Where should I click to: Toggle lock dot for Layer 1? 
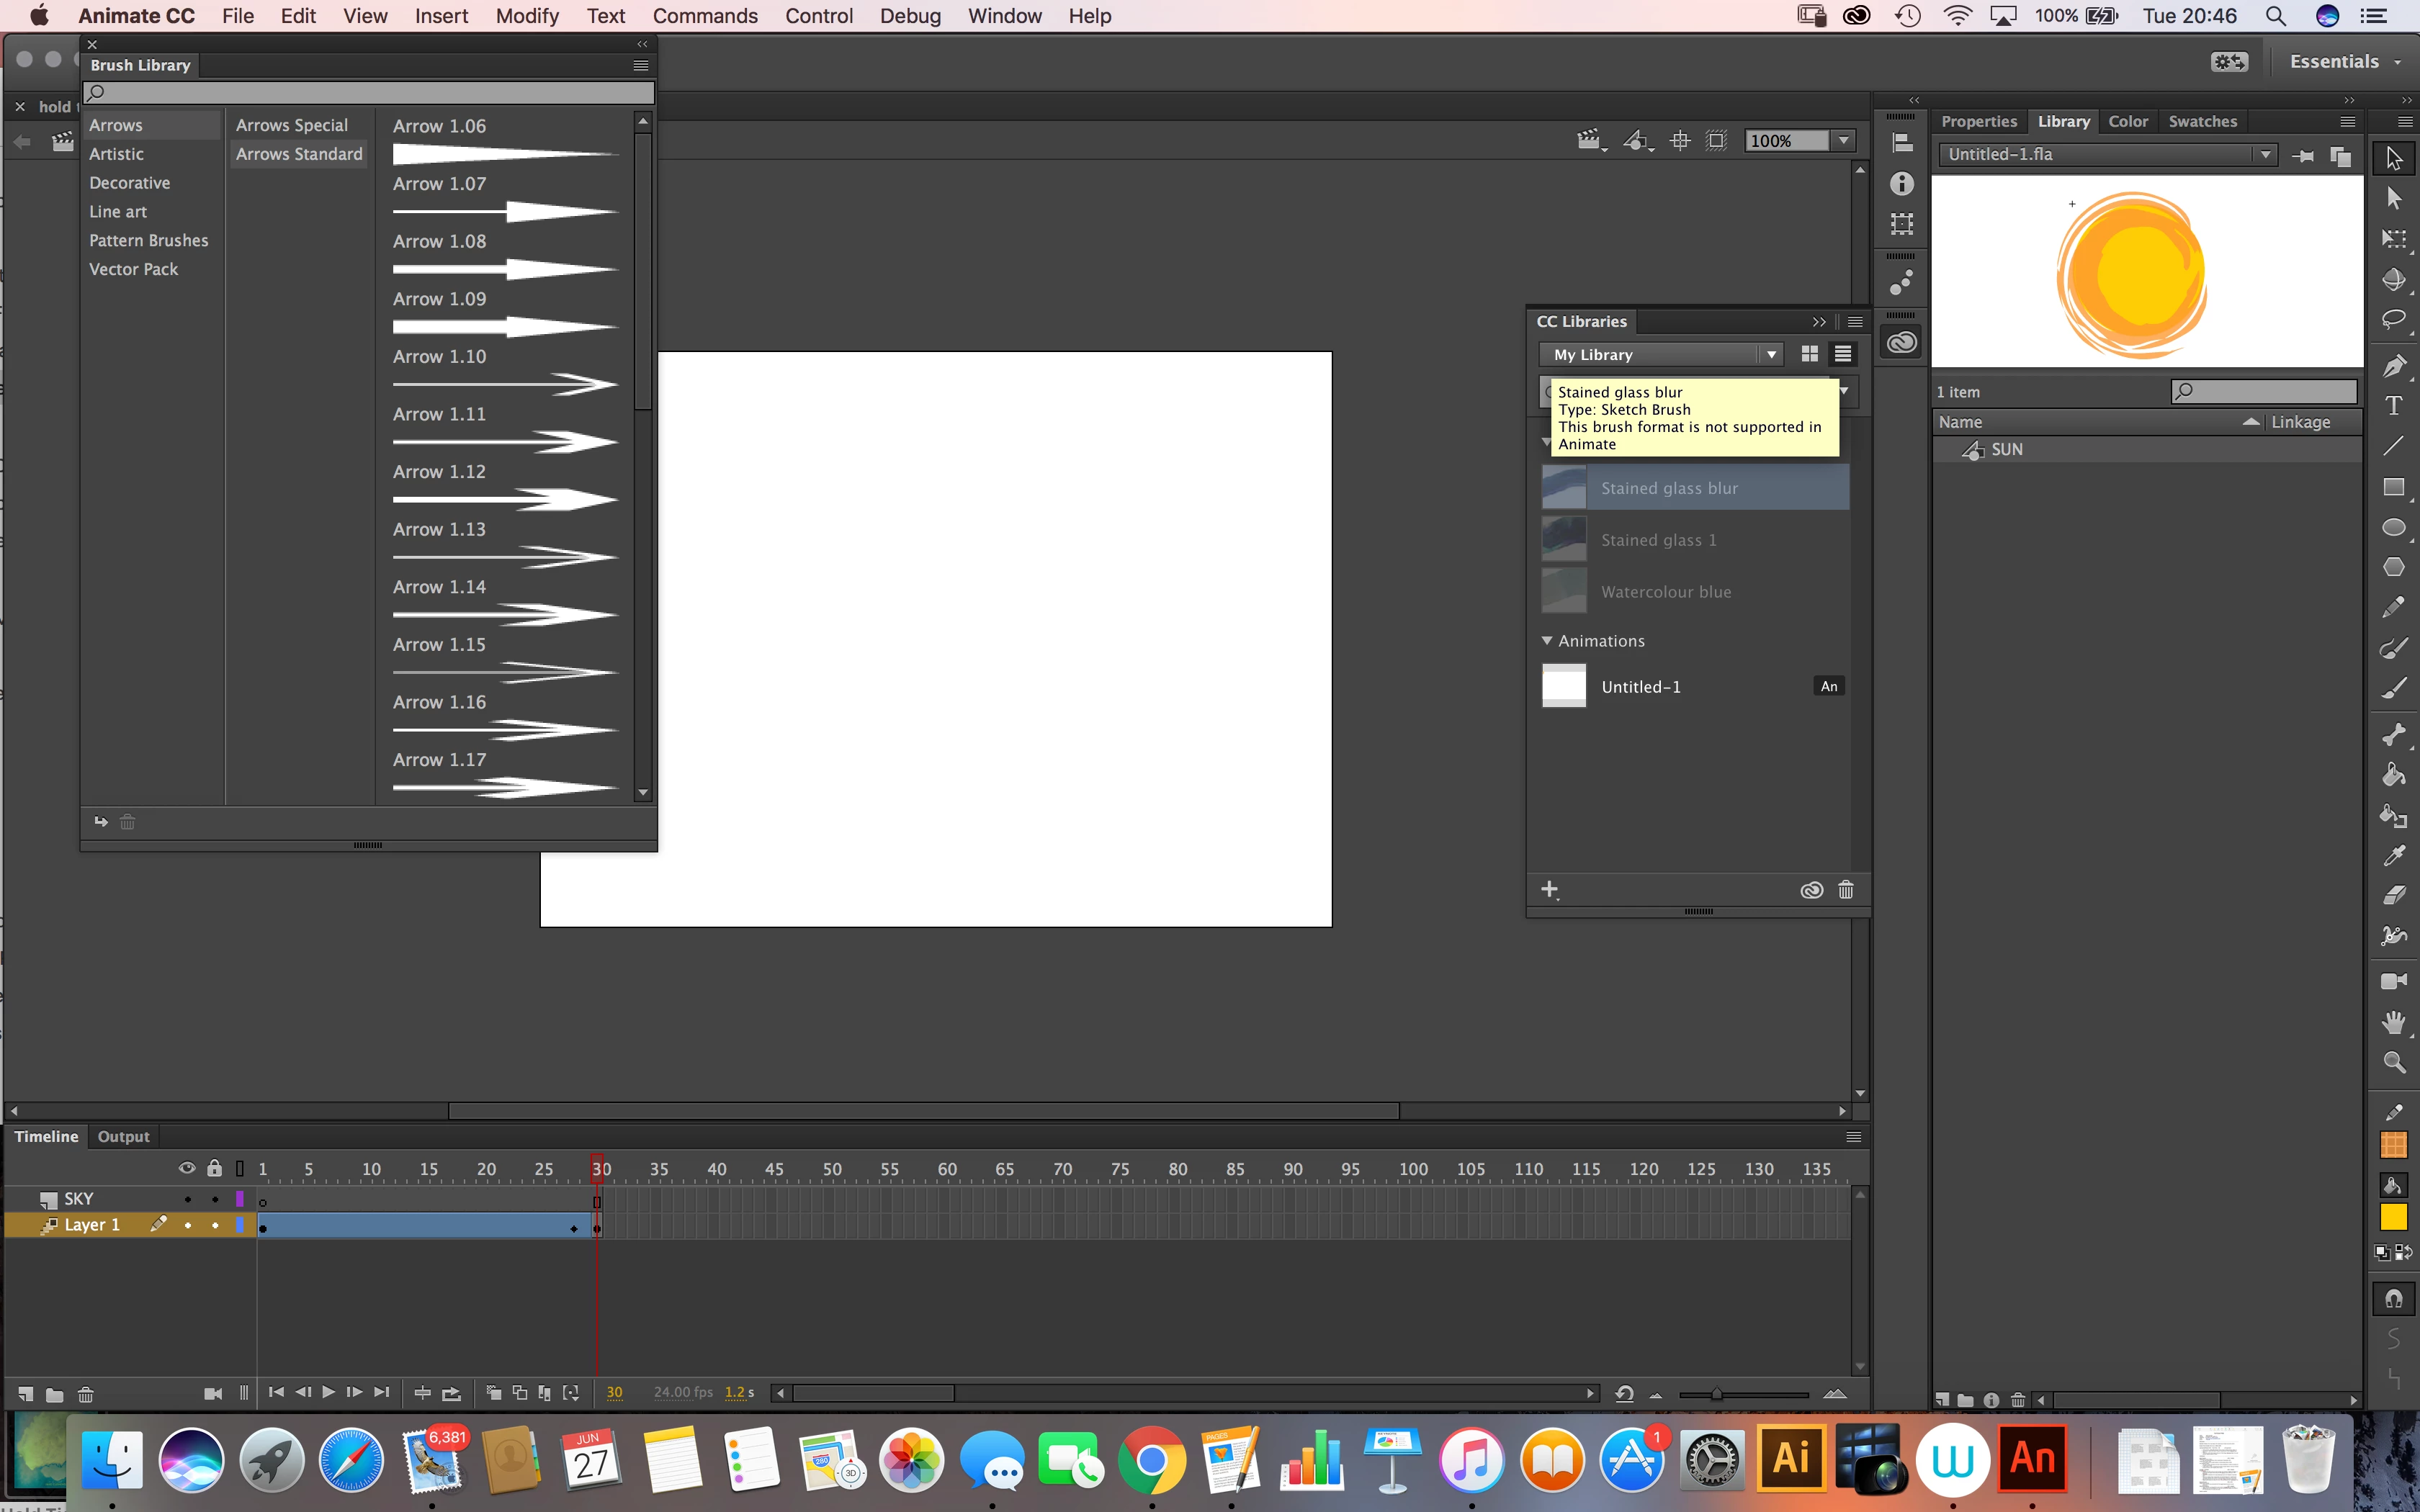214,1225
